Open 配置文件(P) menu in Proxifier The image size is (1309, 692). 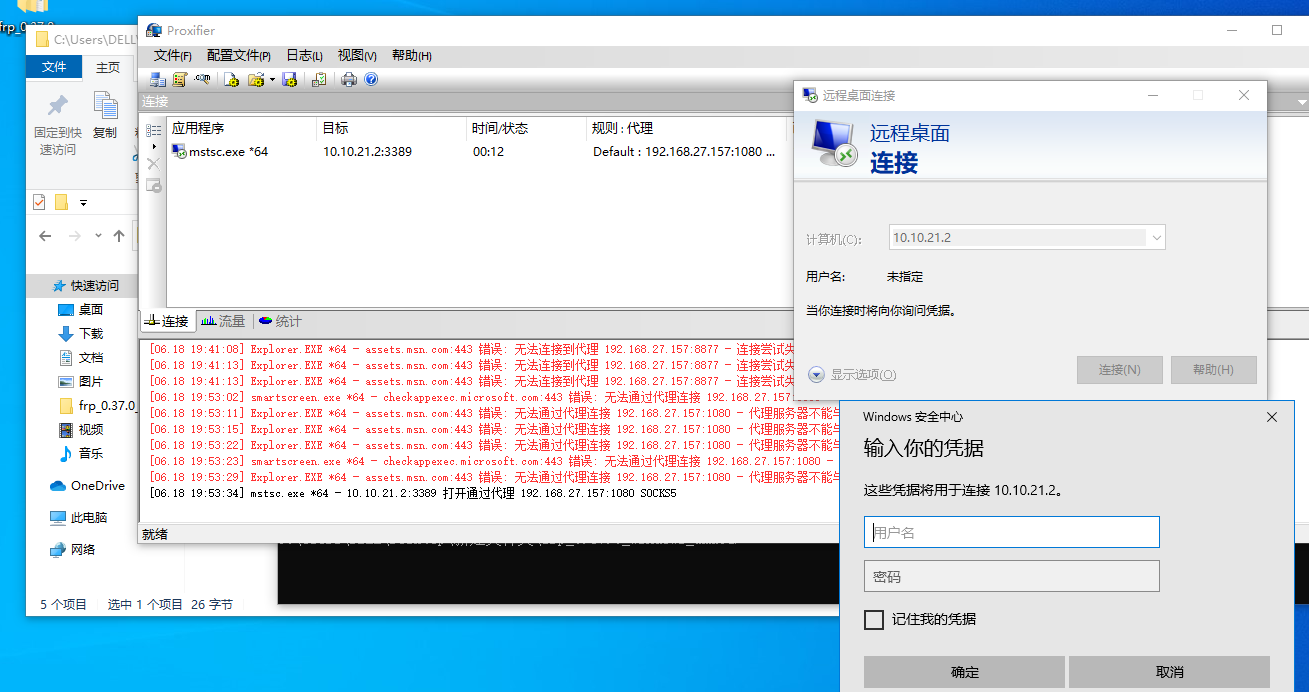[x=238, y=56]
